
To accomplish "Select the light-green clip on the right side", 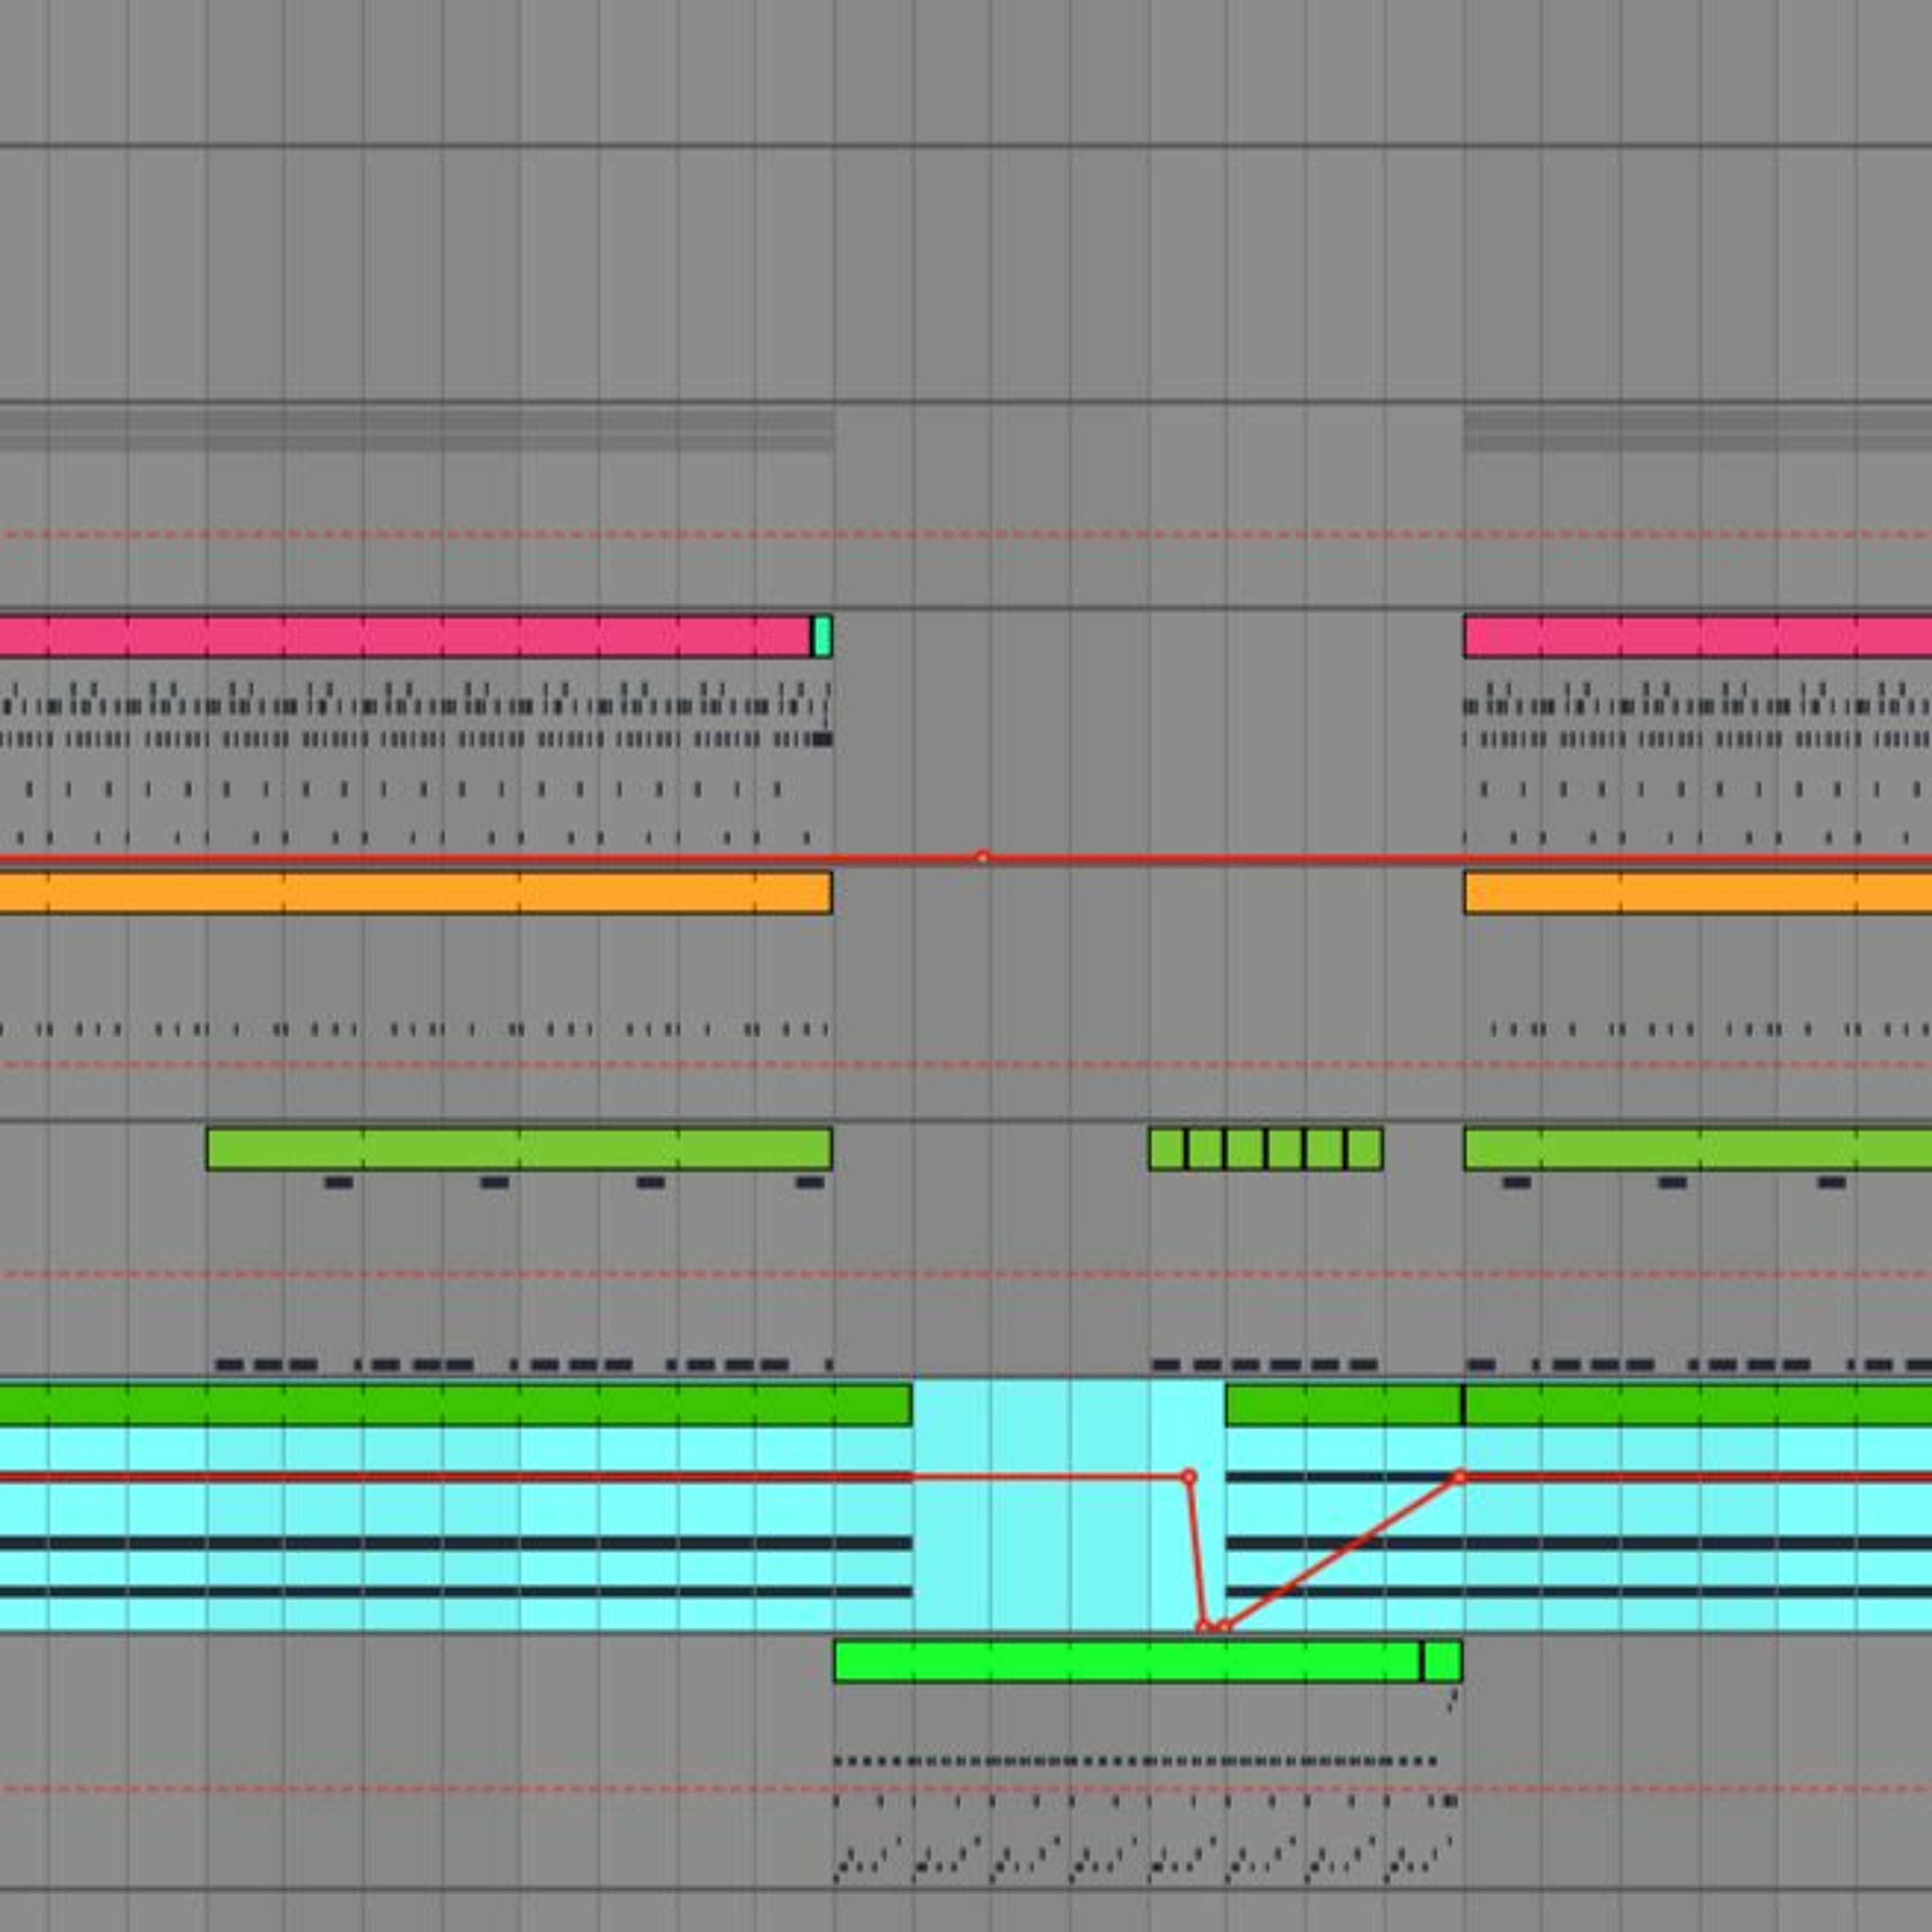I will (x=1698, y=1149).
